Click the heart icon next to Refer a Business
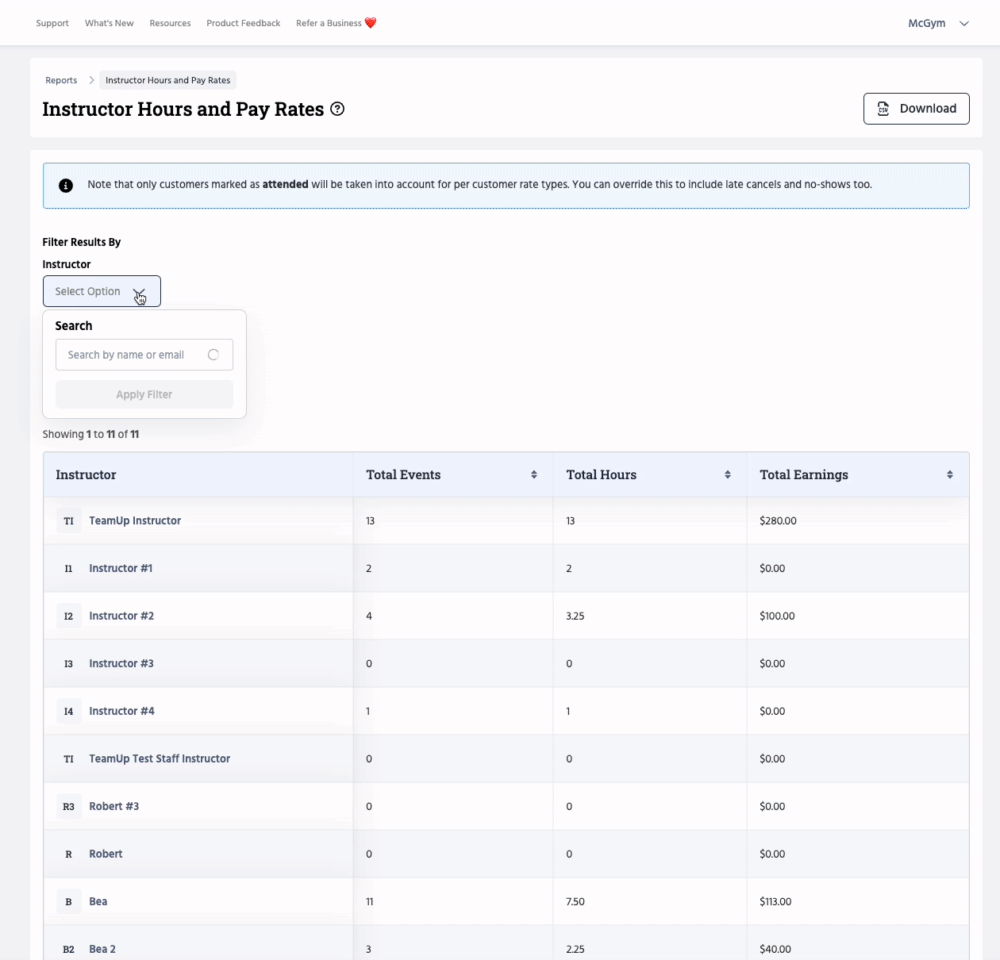 coord(370,21)
